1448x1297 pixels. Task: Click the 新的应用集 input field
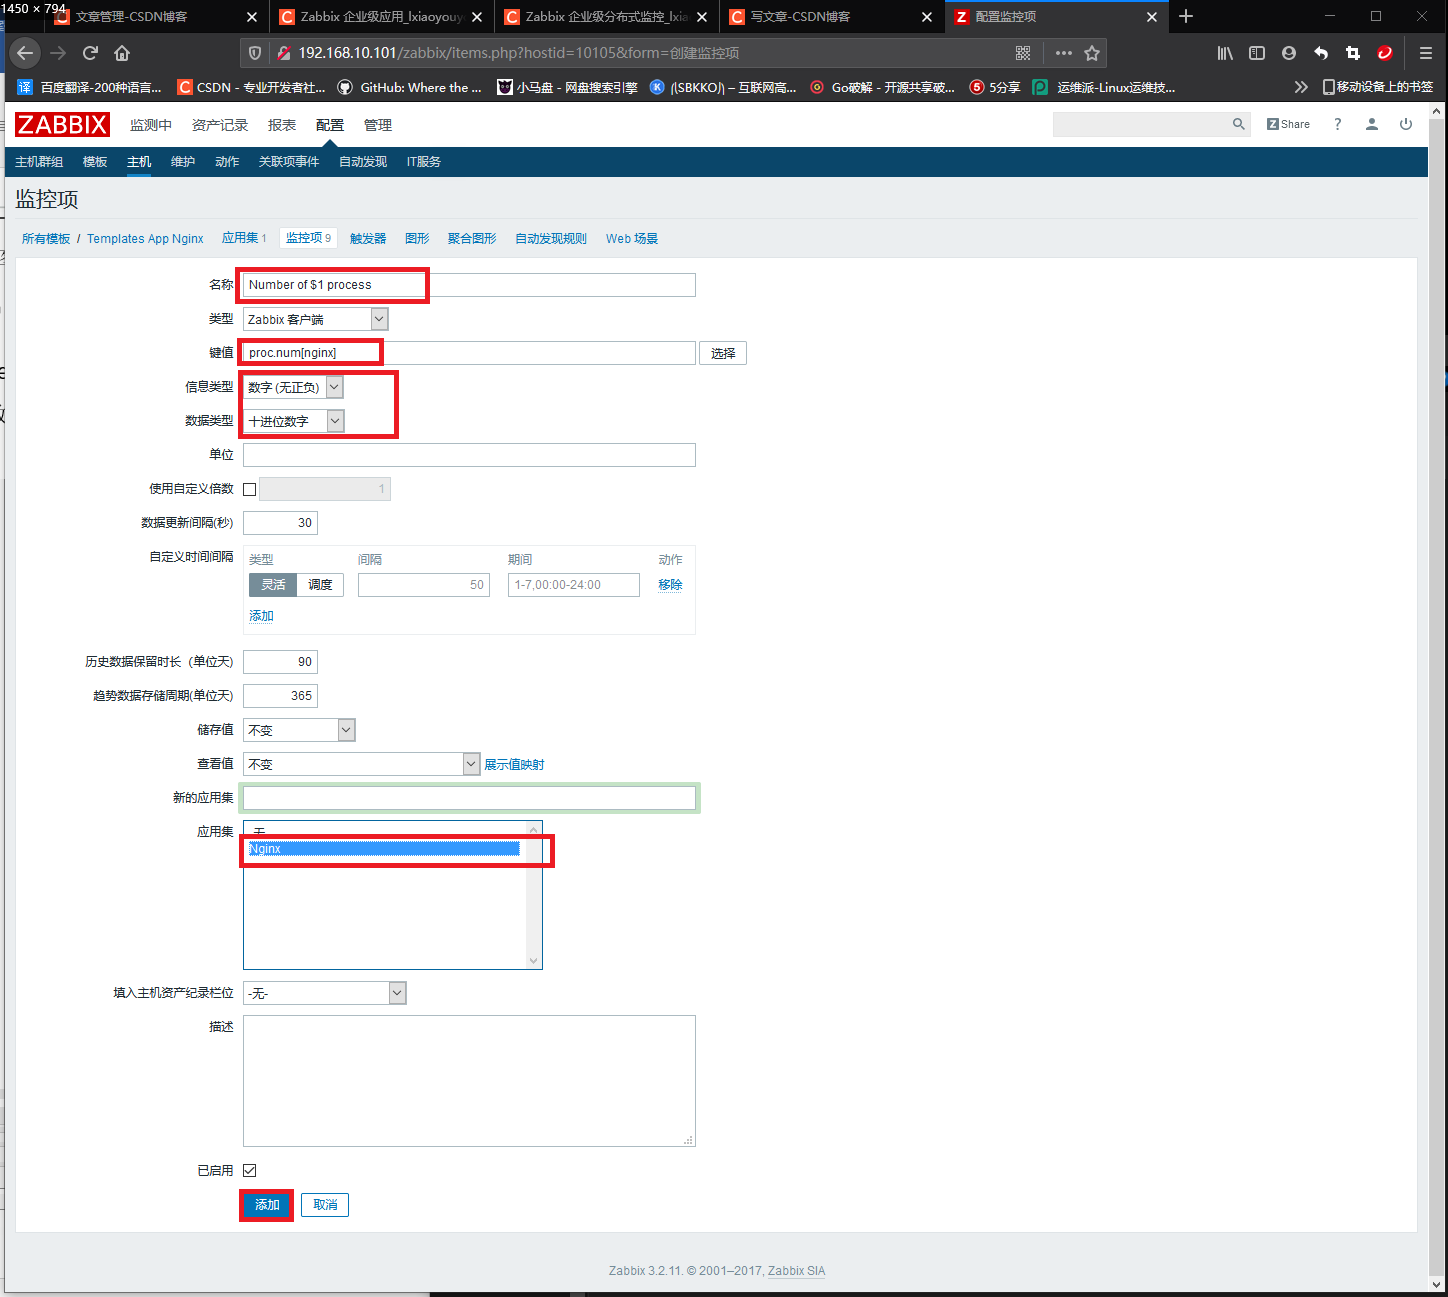pyautogui.click(x=469, y=798)
